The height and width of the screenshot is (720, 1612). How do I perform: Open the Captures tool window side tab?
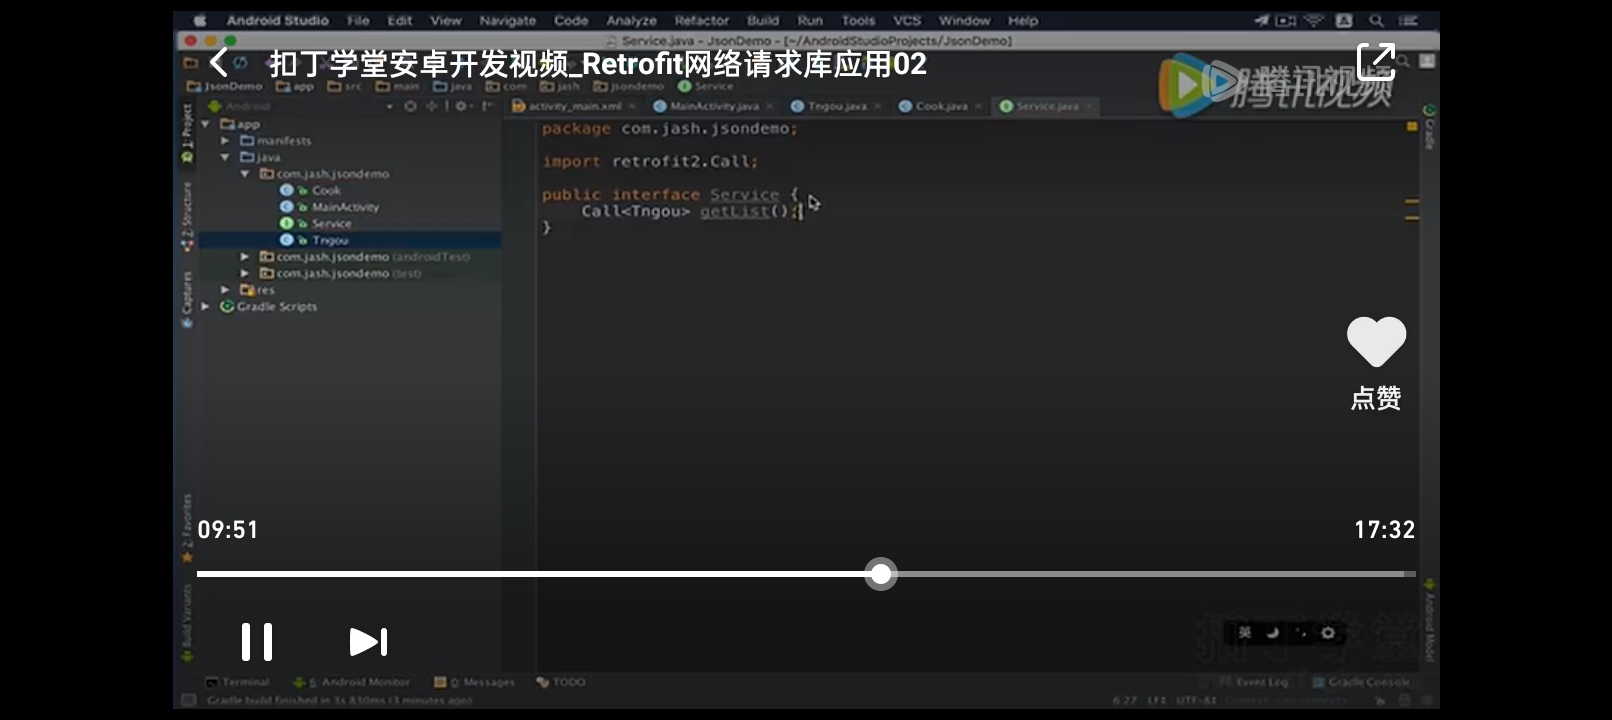point(187,299)
